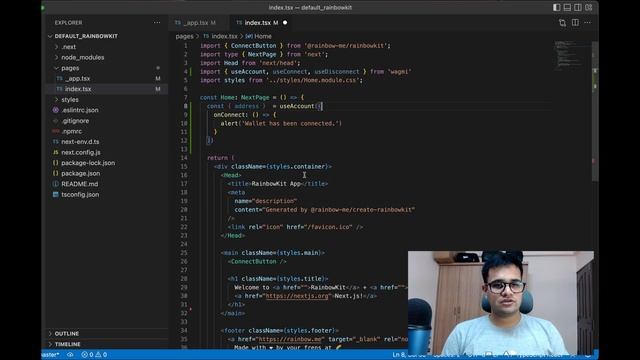Open tsconfig.json file
This screenshot has width=640, height=360.
[80, 195]
